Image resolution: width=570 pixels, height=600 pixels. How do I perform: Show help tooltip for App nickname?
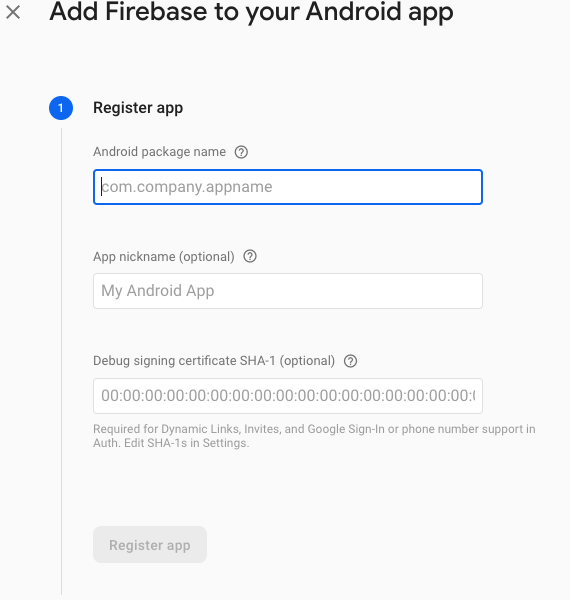click(250, 256)
